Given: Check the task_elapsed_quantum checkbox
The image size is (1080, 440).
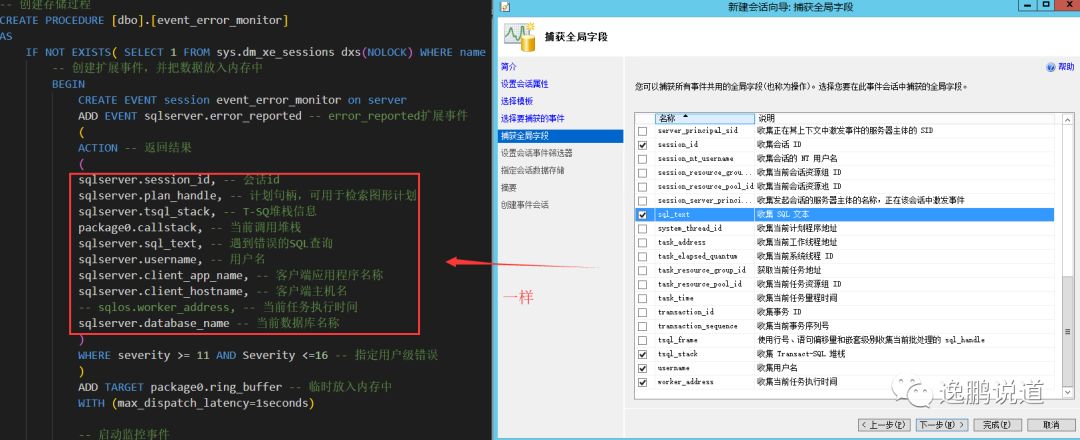Looking at the screenshot, I should click(x=643, y=256).
